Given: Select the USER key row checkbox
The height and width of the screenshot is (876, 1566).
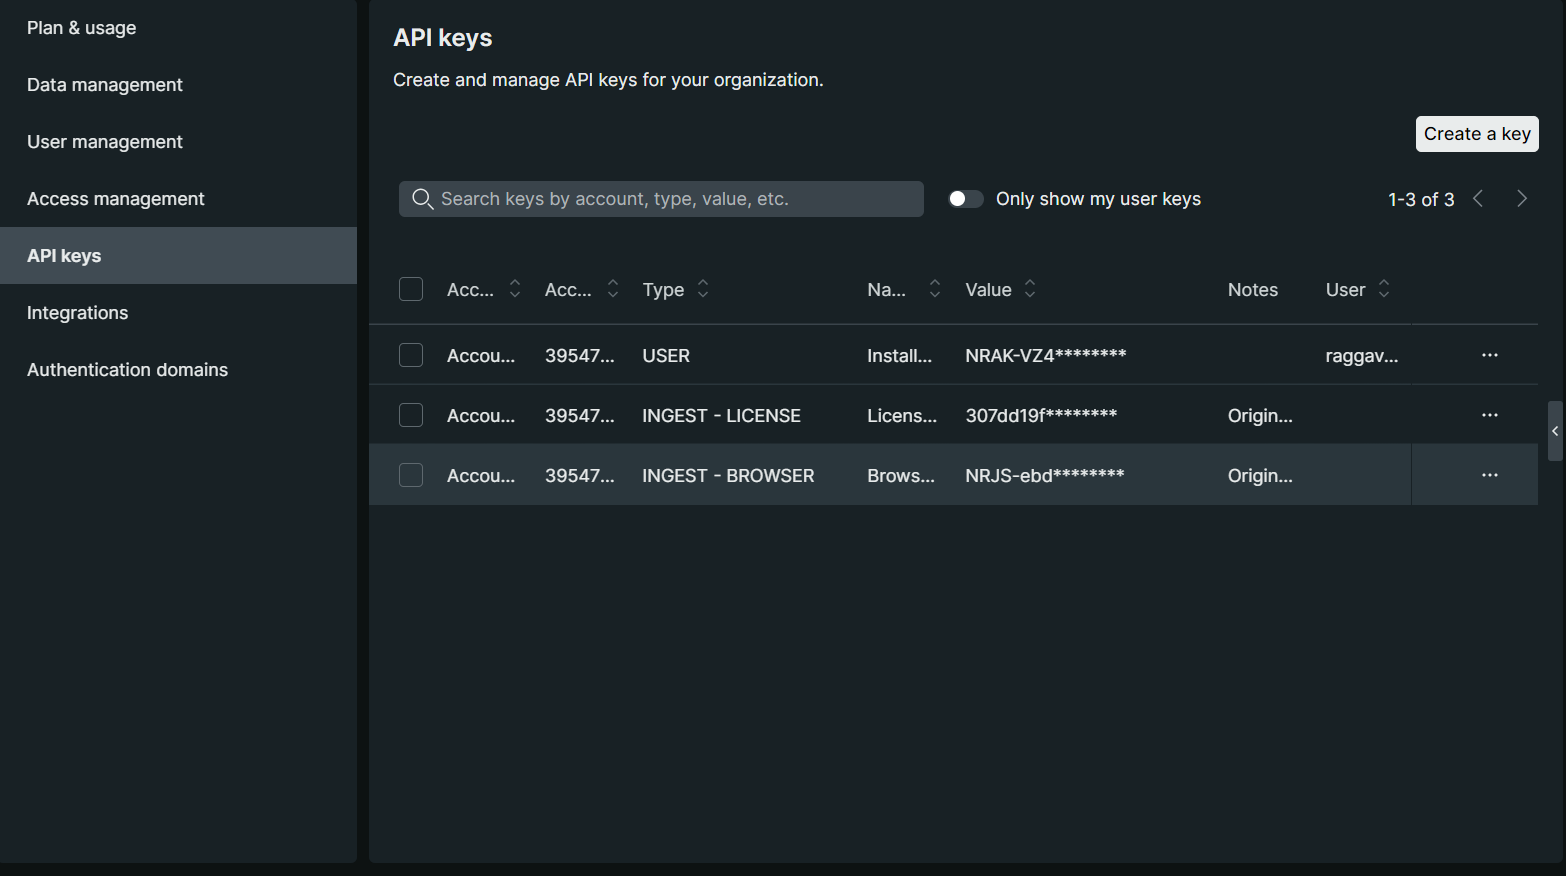Looking at the screenshot, I should [411, 355].
